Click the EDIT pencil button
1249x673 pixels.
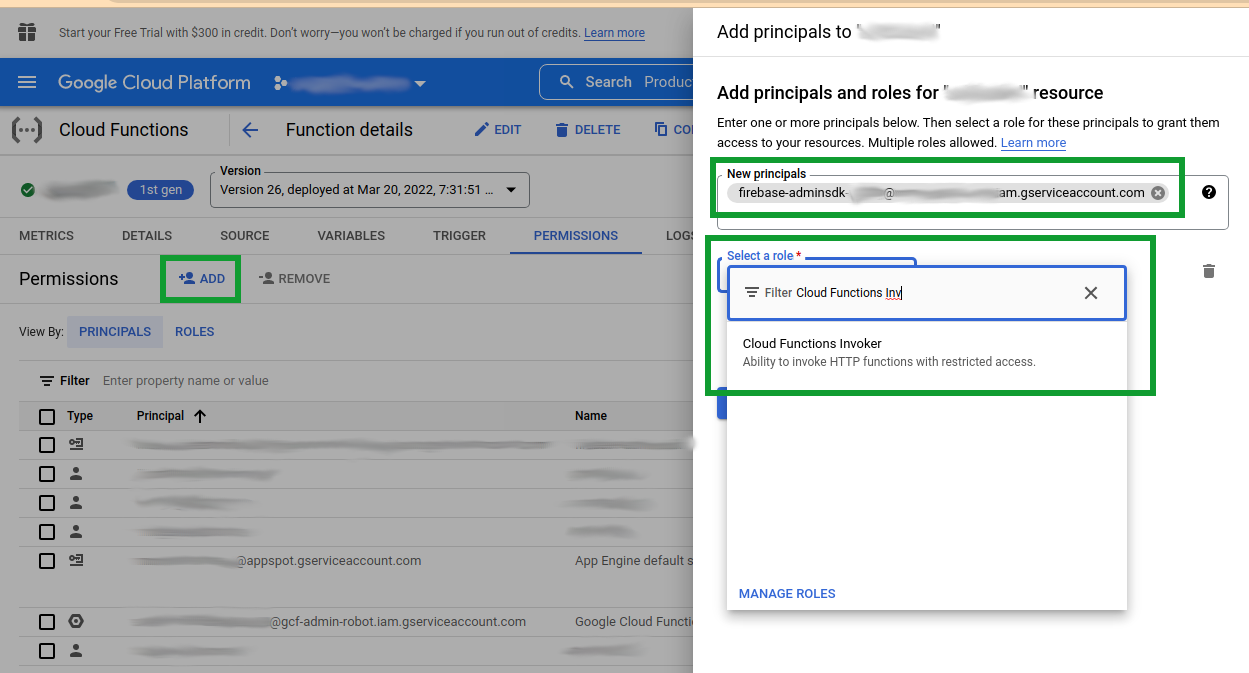tap(497, 130)
